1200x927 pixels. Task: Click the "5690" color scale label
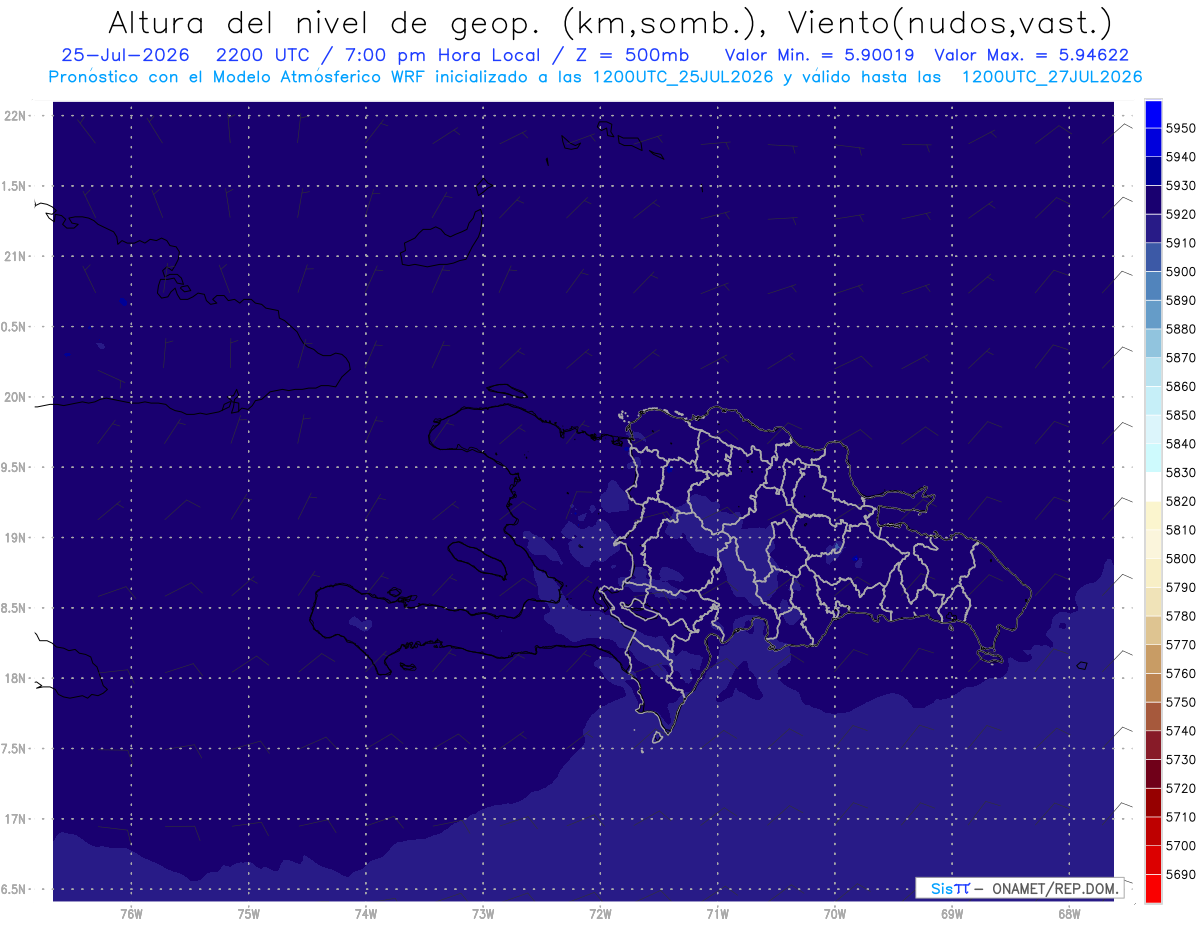pos(1180,874)
